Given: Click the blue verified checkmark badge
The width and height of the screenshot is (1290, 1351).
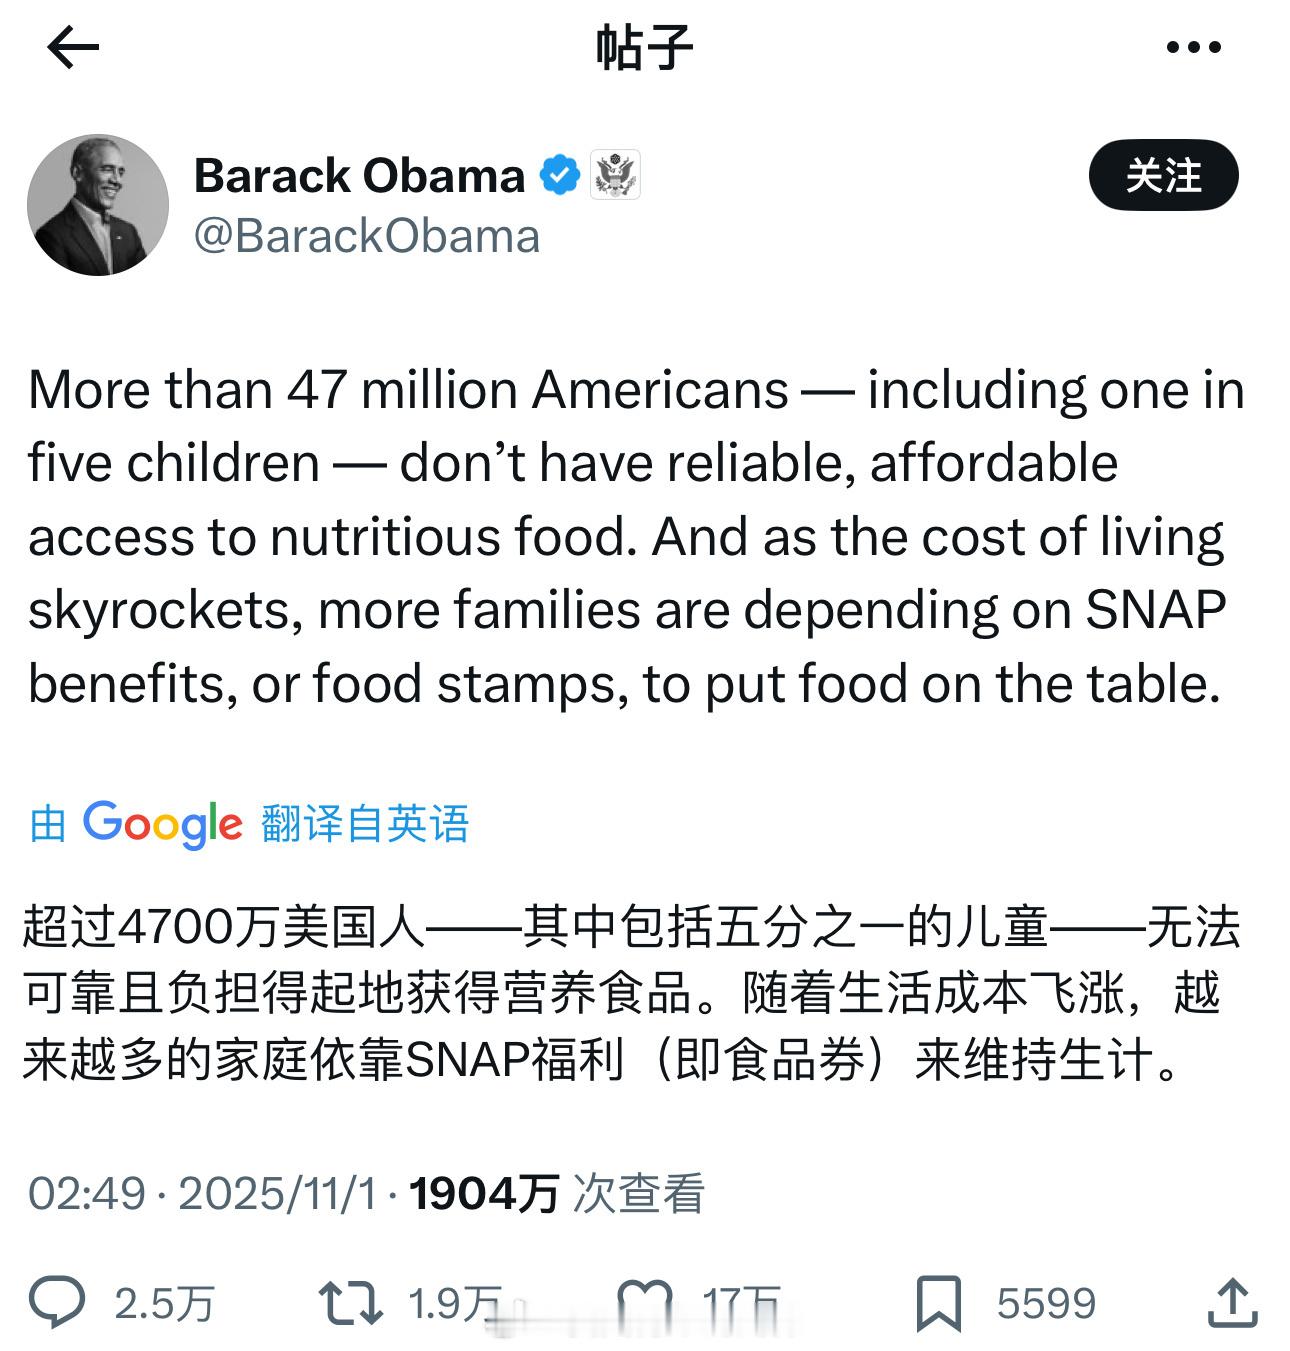Looking at the screenshot, I should pos(558,172).
